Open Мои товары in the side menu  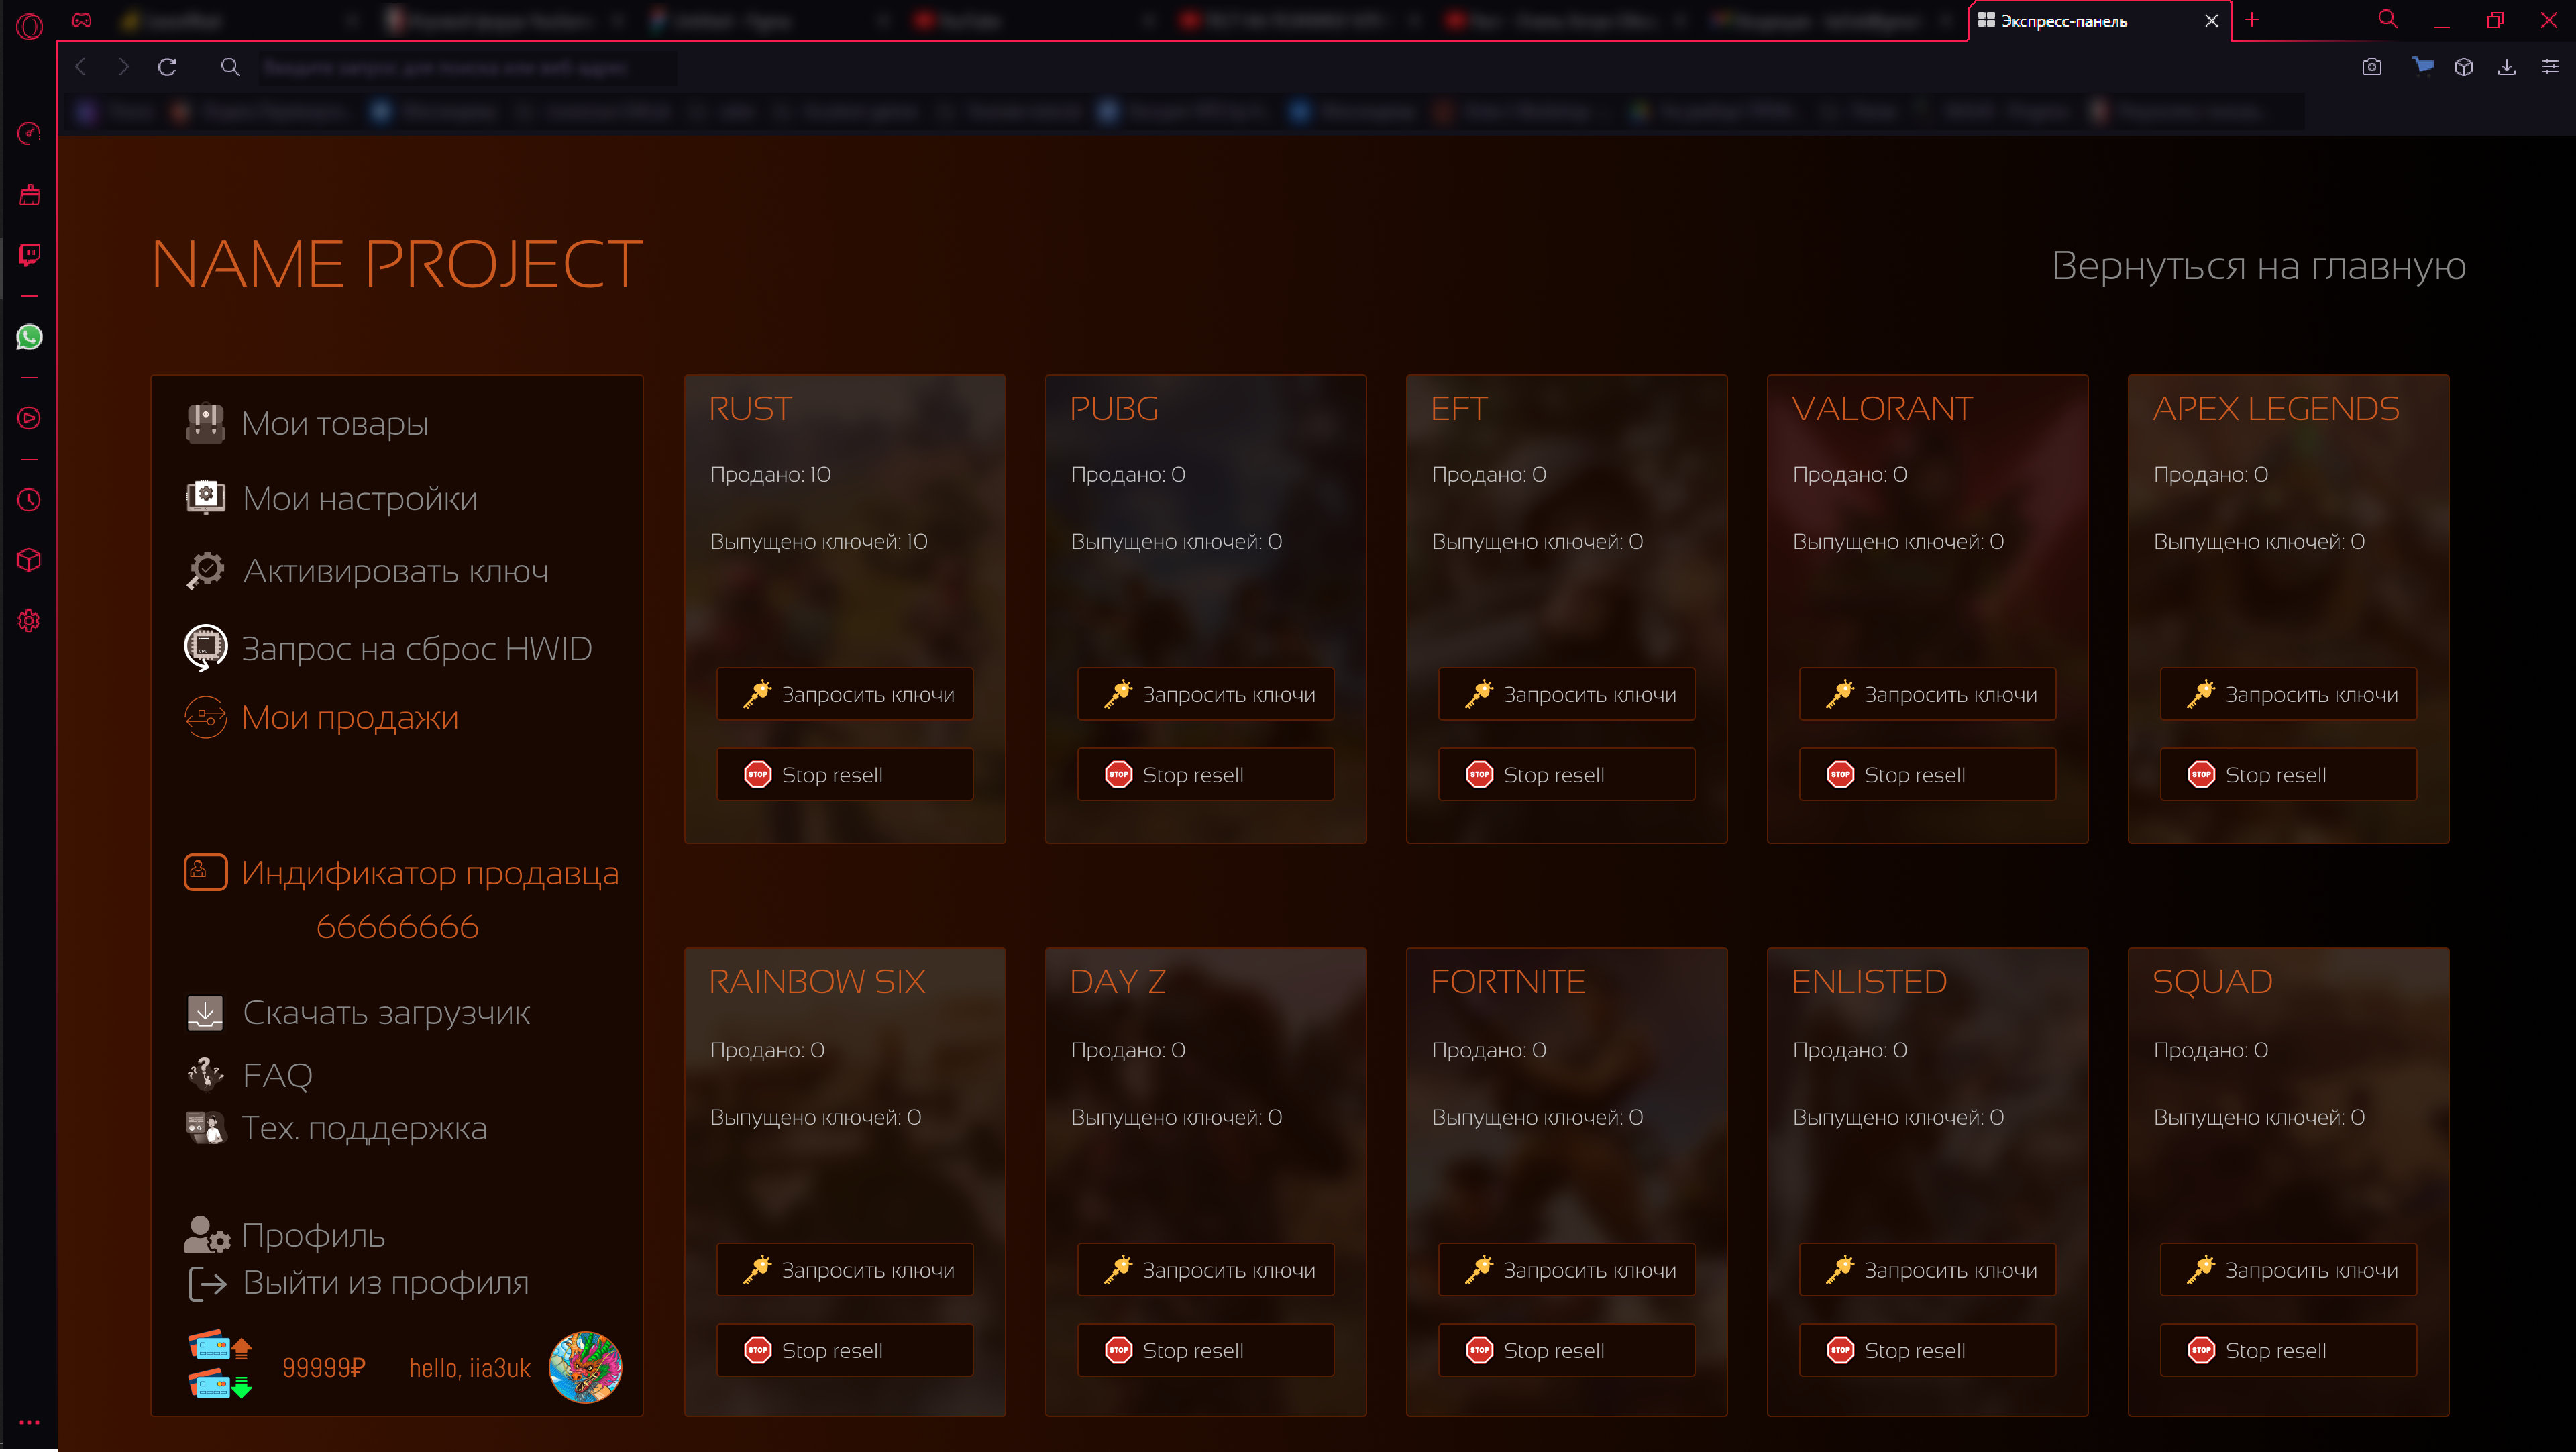click(x=307, y=423)
